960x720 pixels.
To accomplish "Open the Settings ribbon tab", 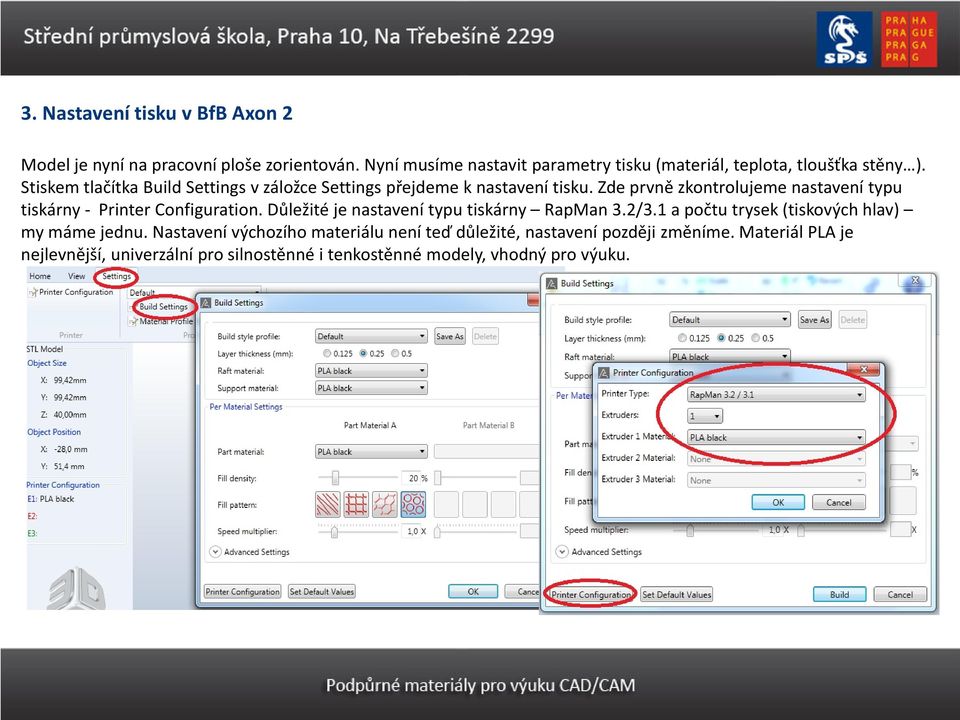I will pyautogui.click(x=116, y=276).
